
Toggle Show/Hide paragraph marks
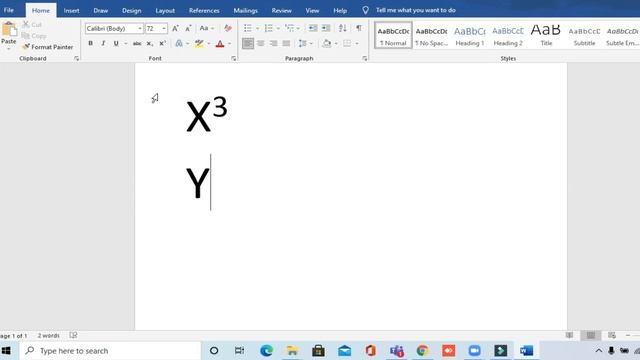359,28
